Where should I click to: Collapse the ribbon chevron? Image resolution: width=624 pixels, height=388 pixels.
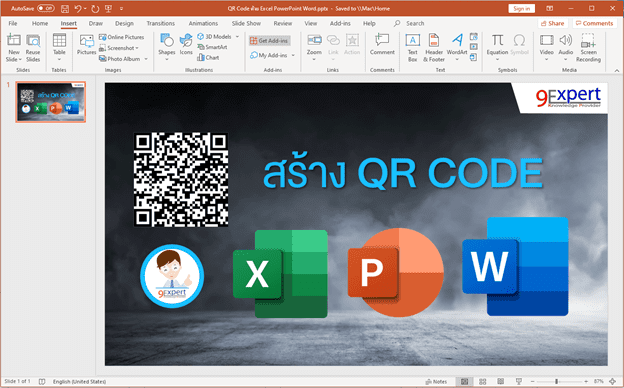click(616, 70)
